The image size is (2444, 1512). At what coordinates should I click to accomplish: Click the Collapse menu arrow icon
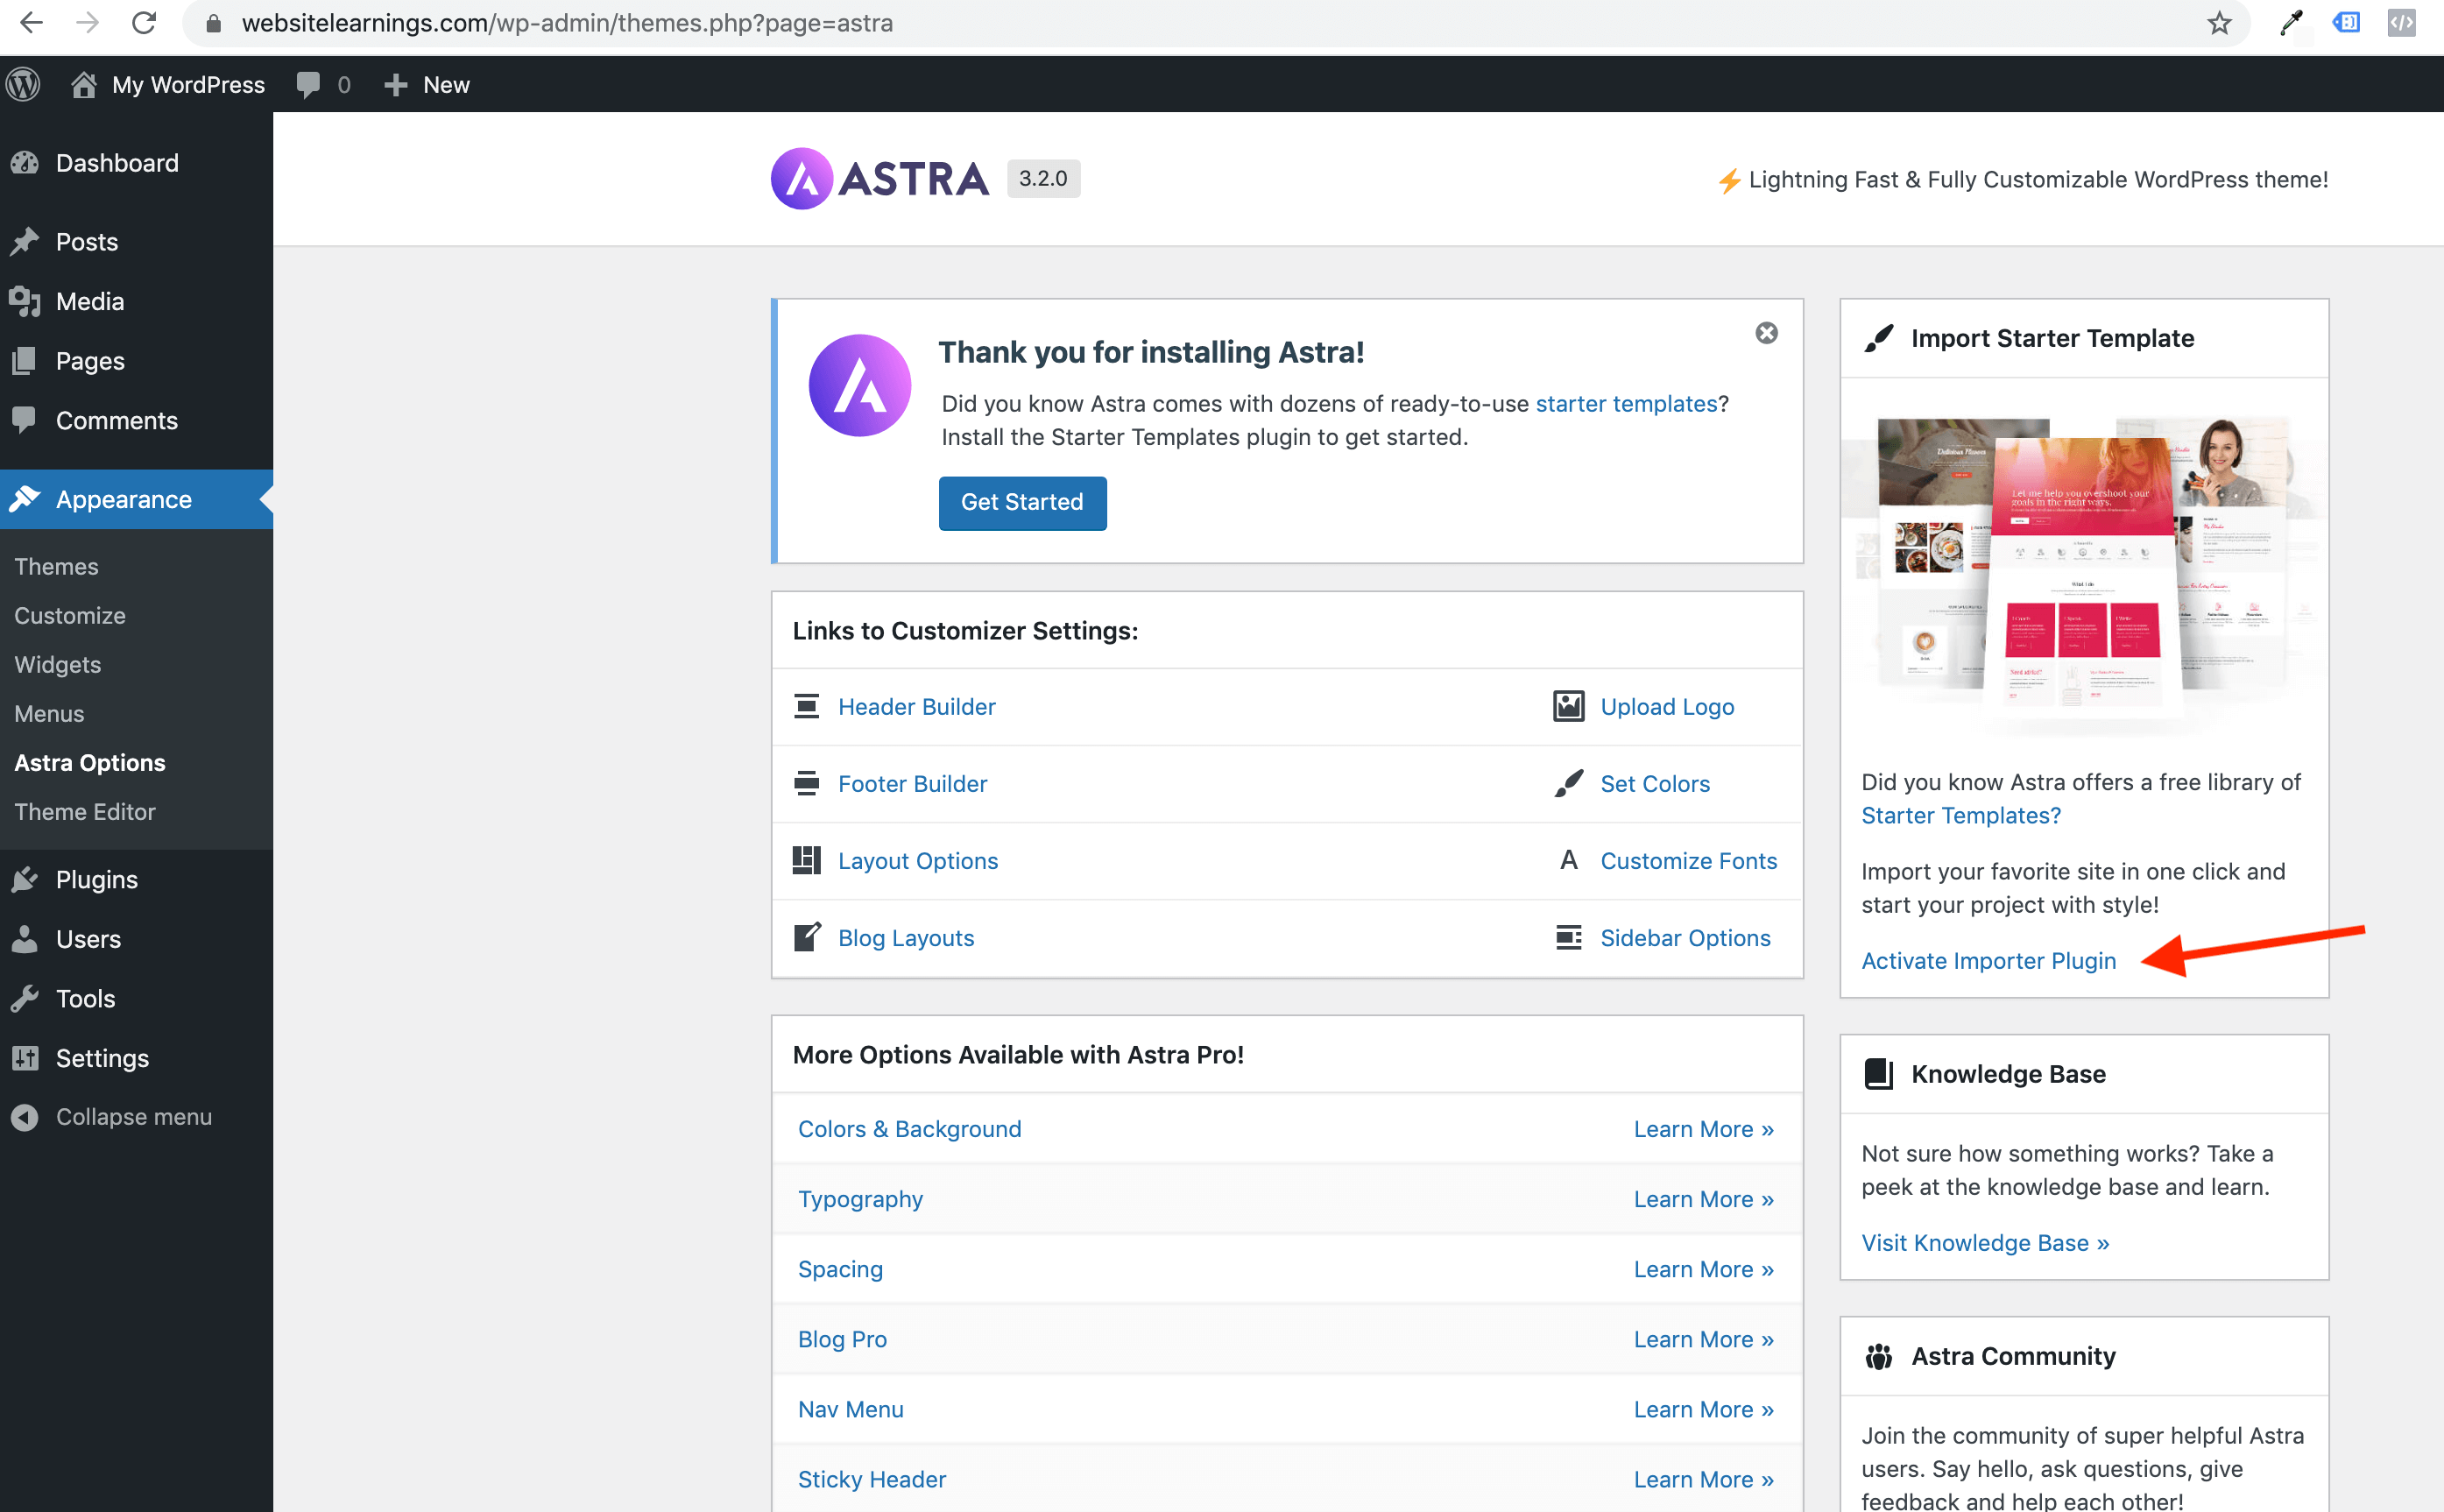click(x=25, y=1117)
